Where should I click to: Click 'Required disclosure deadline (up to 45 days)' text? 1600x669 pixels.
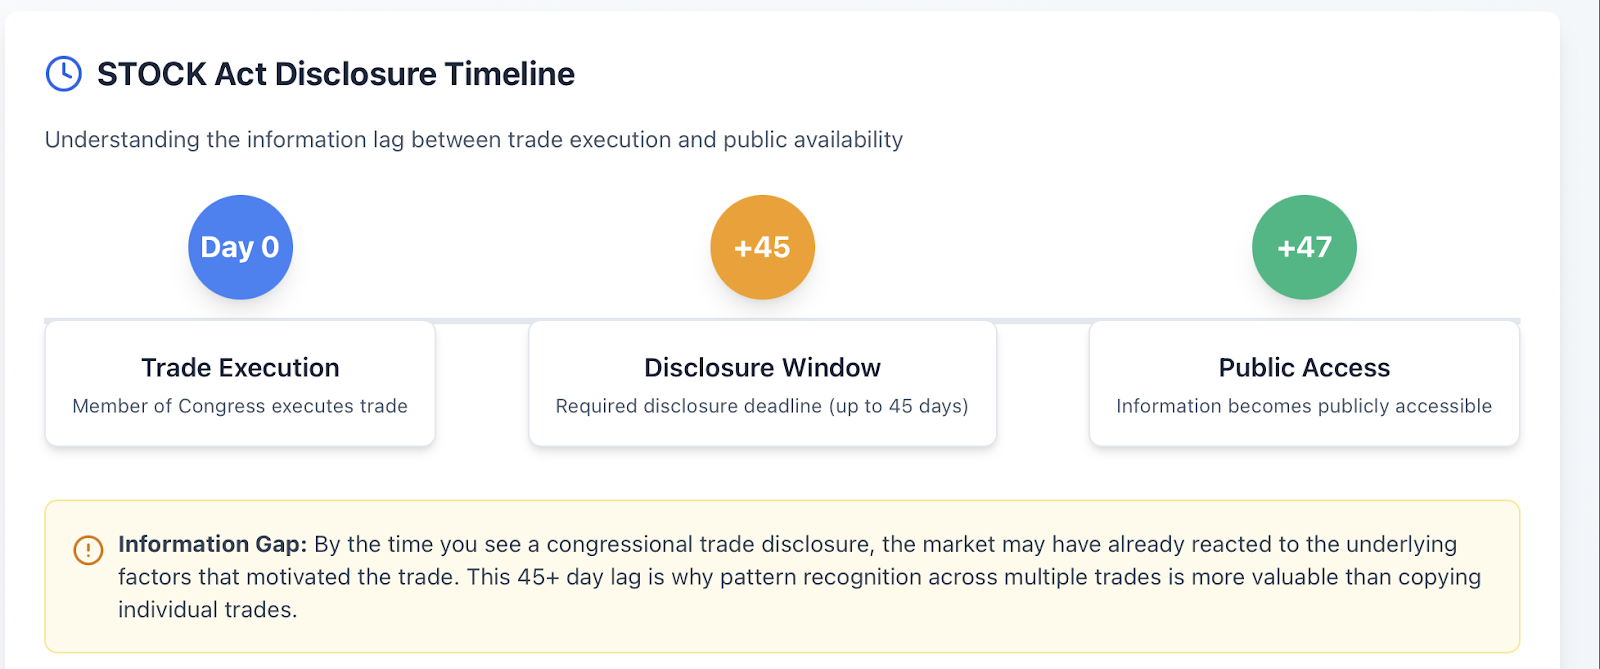[x=762, y=406]
